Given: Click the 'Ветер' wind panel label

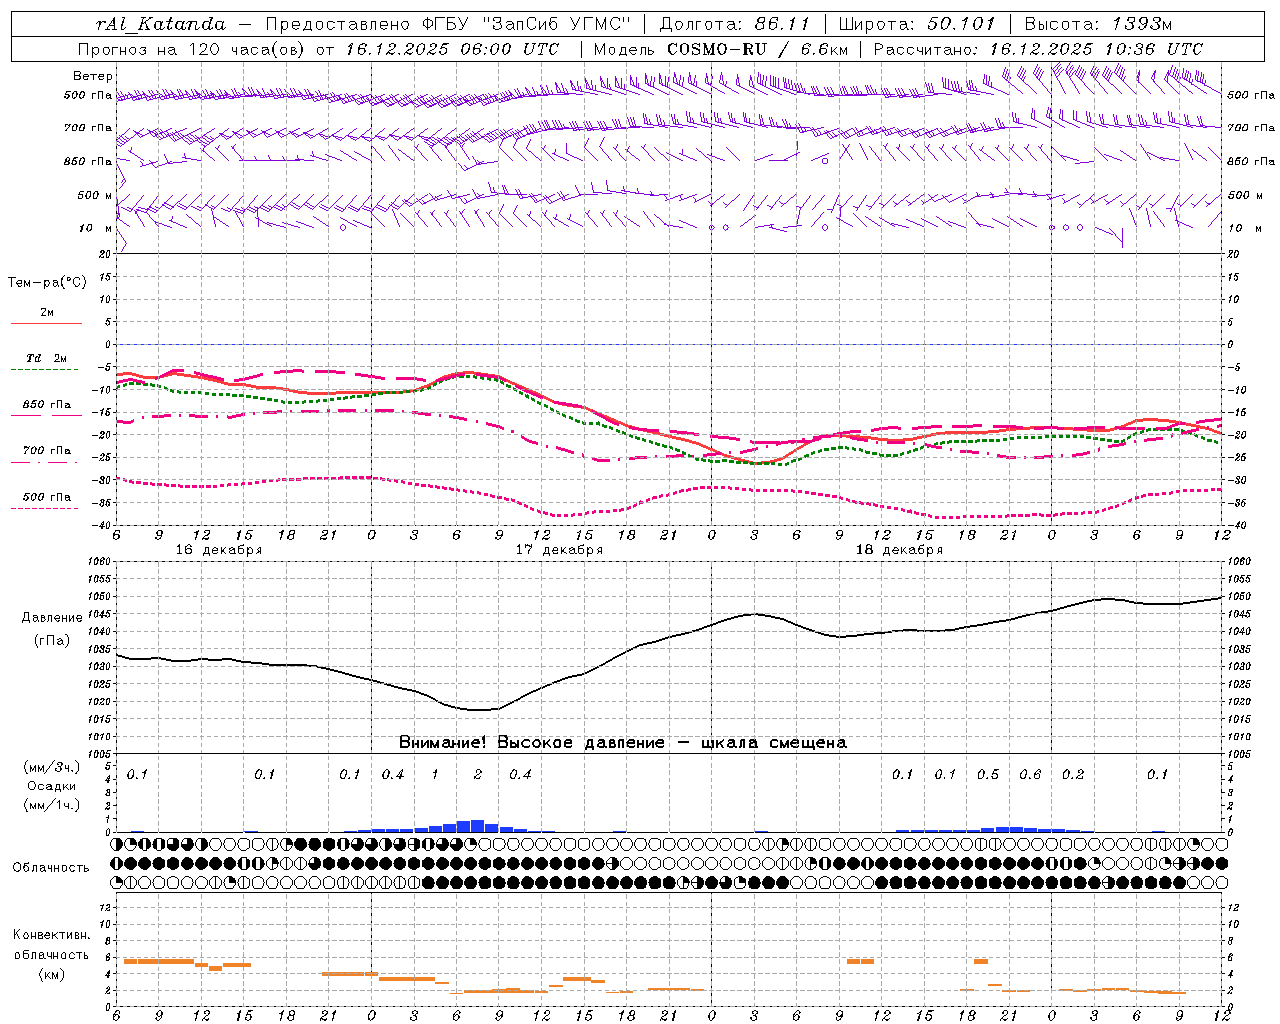Looking at the screenshot, I should [x=93, y=76].
